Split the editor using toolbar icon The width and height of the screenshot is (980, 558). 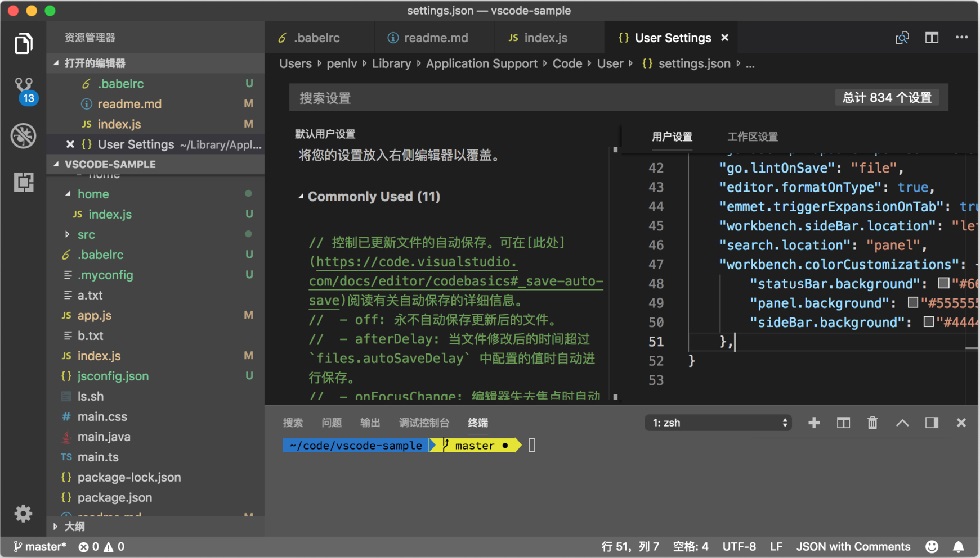click(x=931, y=38)
